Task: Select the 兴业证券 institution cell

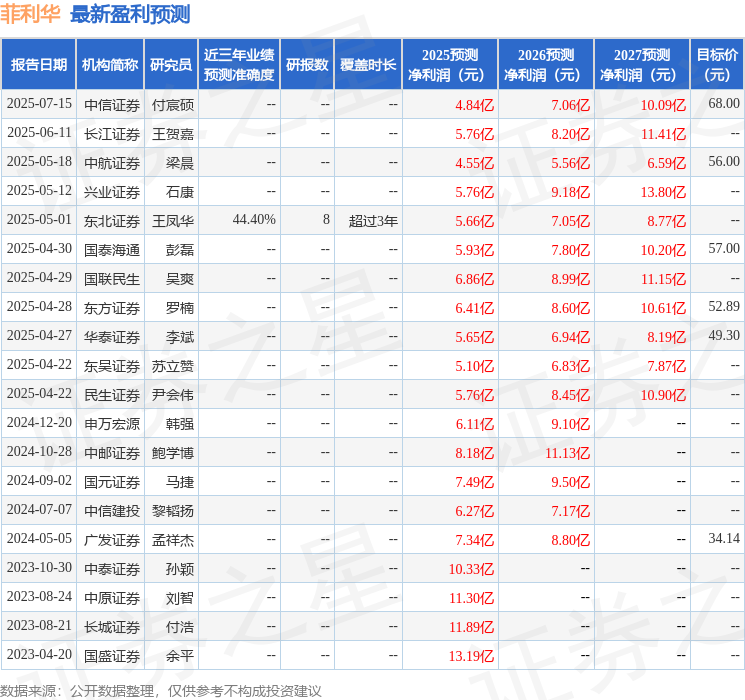Action: click(x=112, y=192)
